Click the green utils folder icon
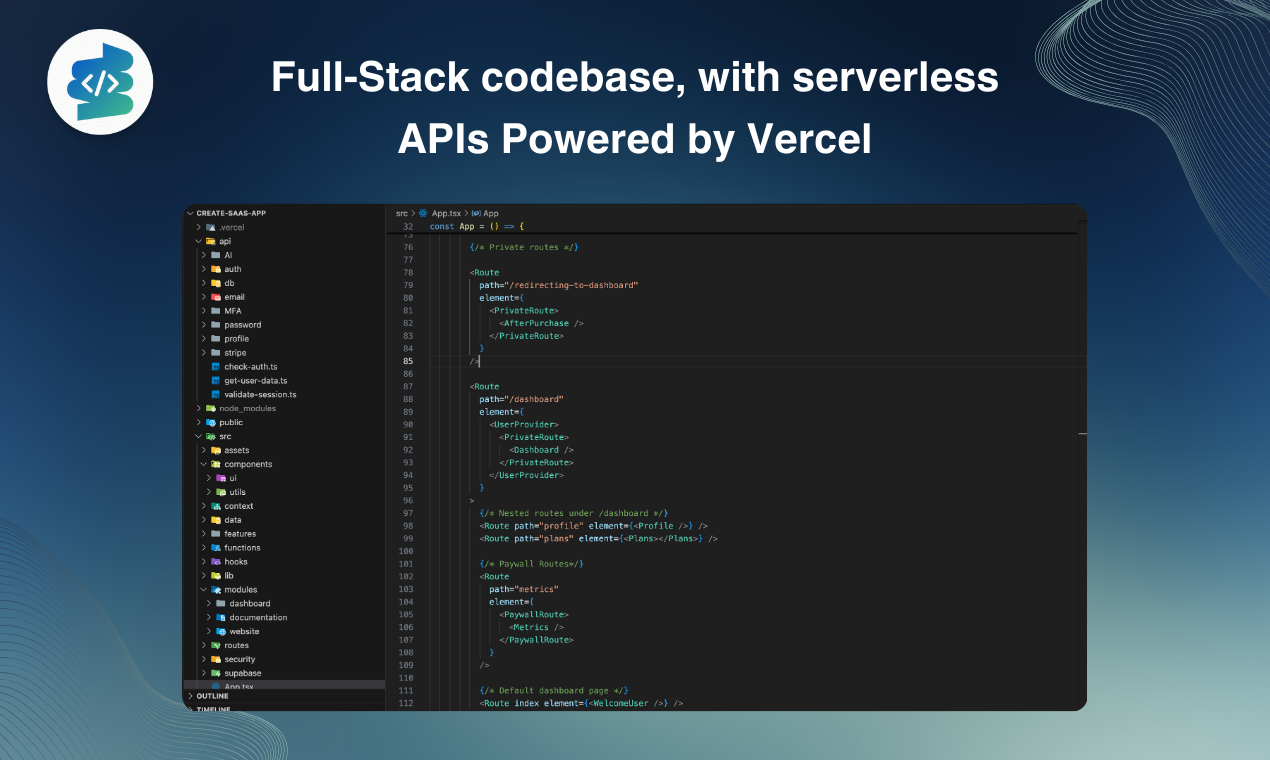 221,492
